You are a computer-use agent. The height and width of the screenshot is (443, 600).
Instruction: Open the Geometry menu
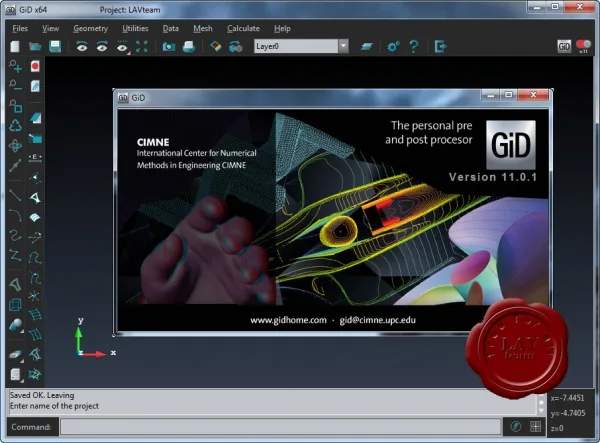[x=91, y=29]
